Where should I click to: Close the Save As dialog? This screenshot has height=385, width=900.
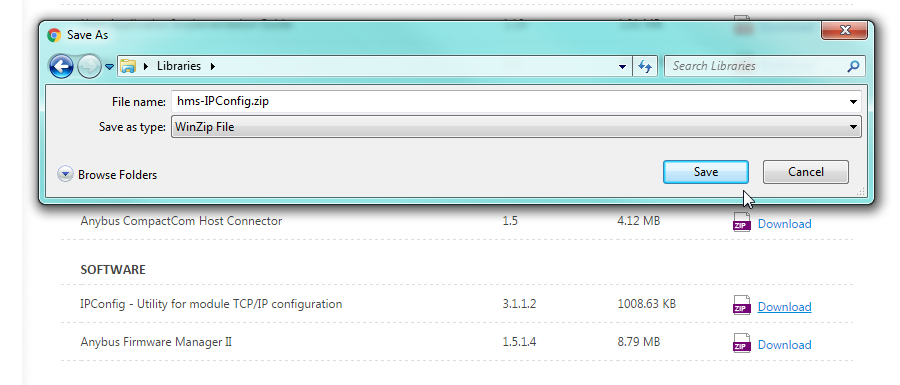point(844,30)
